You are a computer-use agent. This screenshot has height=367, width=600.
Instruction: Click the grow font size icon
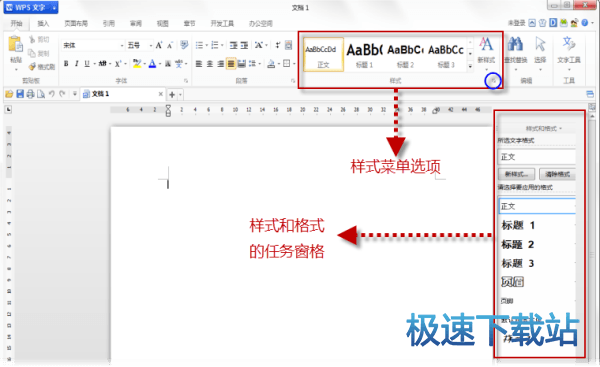pos(159,45)
